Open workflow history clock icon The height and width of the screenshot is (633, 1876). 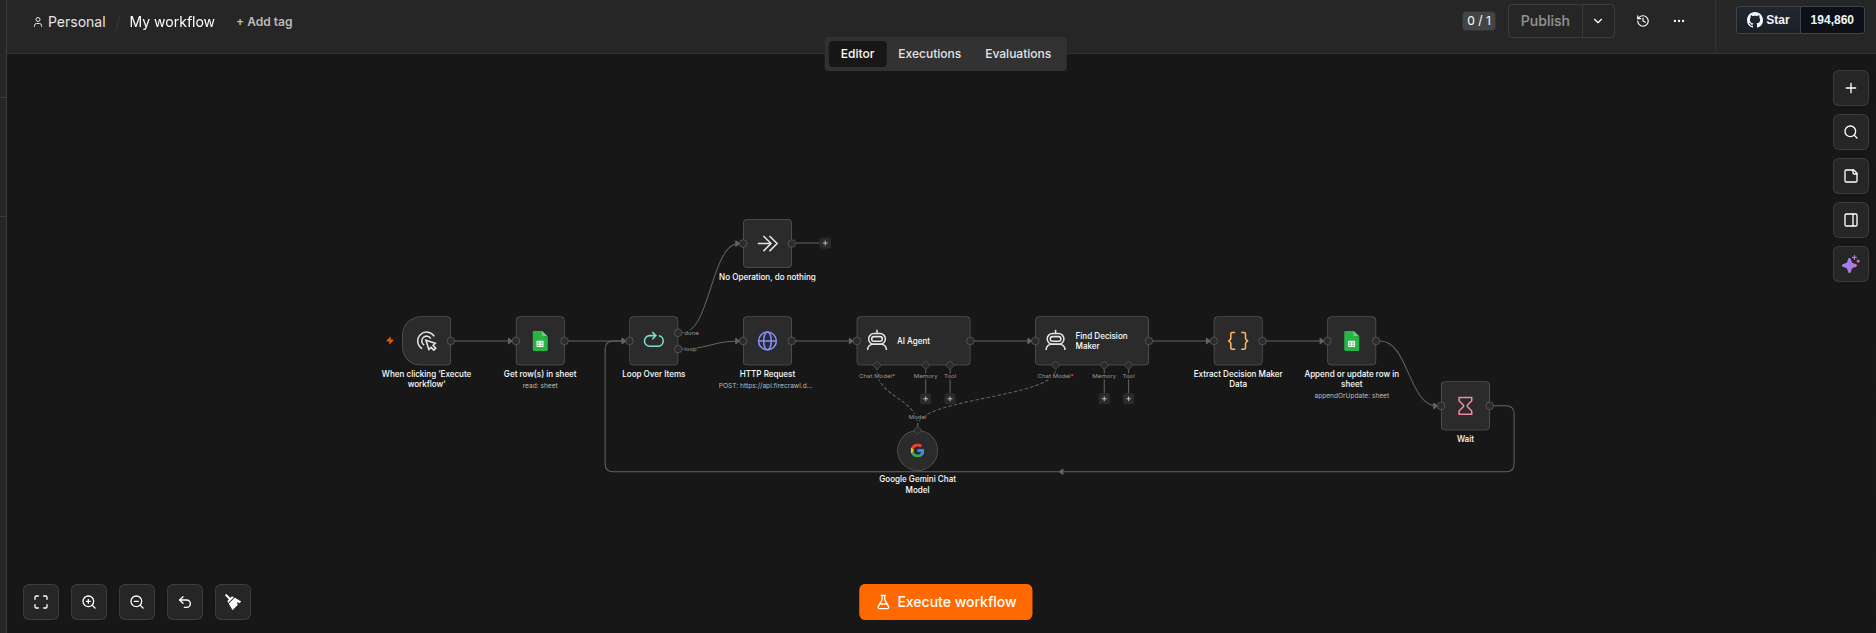tap(1642, 21)
